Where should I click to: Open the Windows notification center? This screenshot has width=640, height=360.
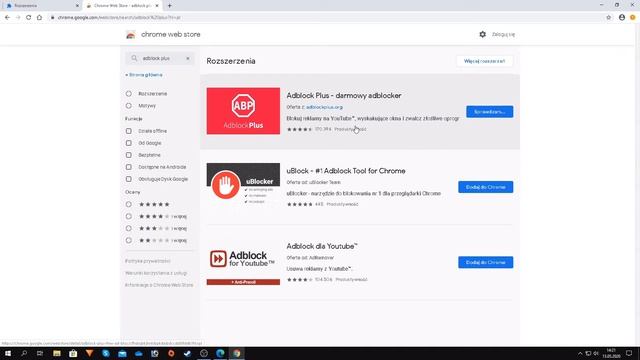click(x=629, y=353)
